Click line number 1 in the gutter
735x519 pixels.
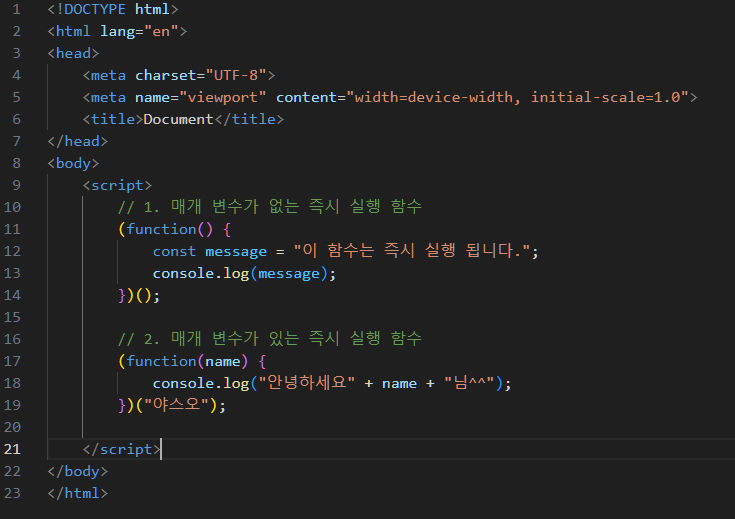(x=16, y=9)
